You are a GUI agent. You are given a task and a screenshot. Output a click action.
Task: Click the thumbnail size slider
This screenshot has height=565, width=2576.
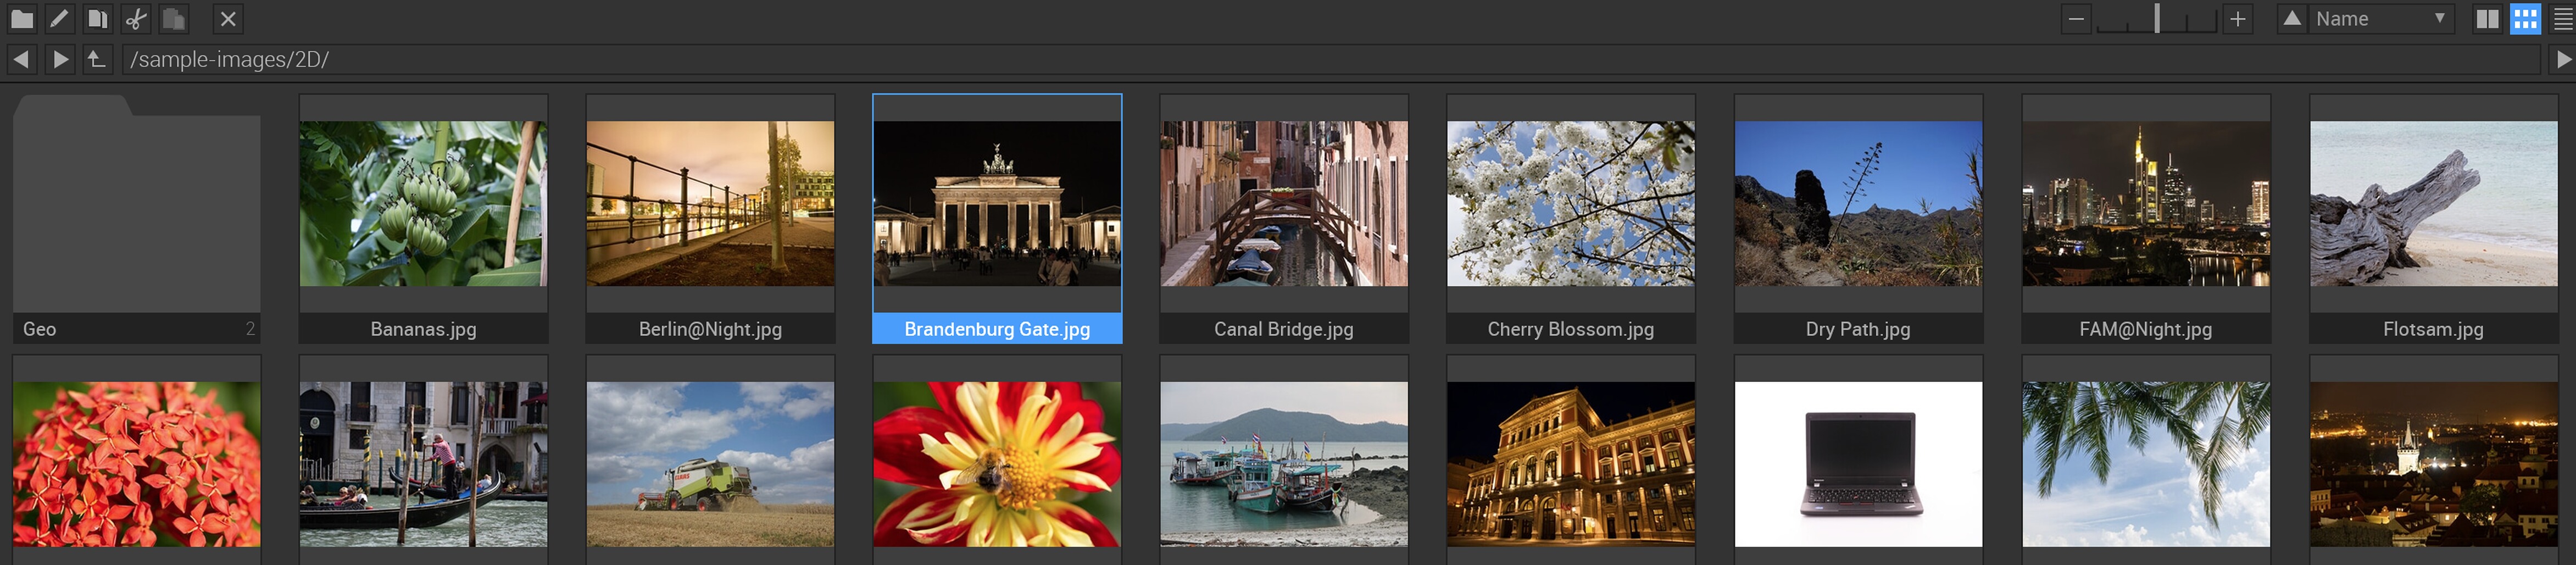[2157, 19]
